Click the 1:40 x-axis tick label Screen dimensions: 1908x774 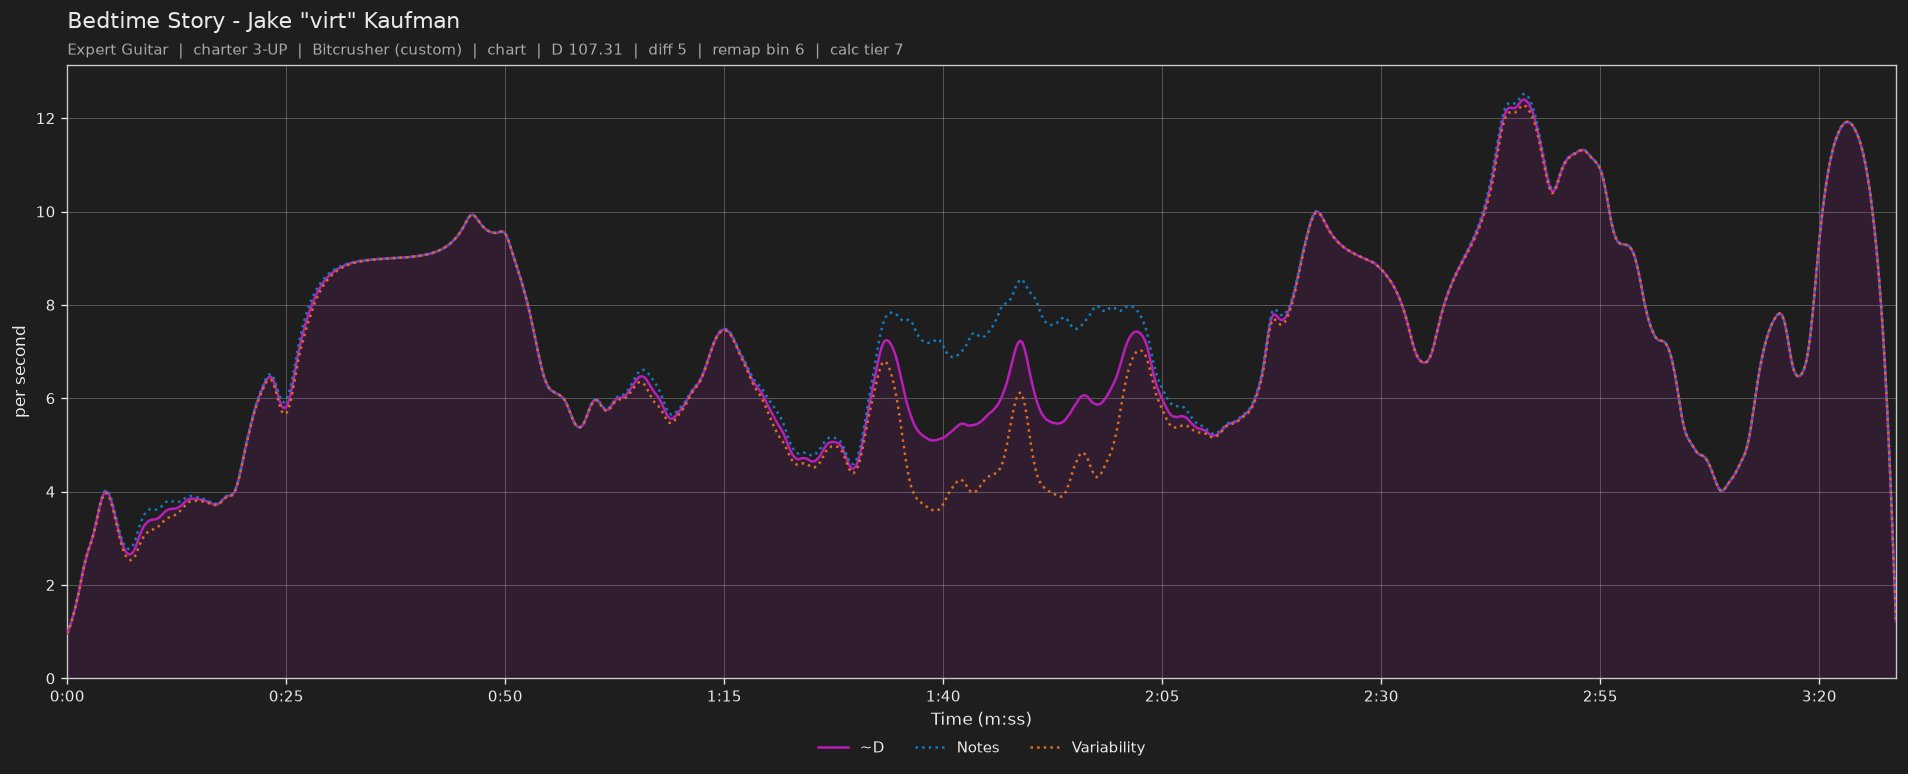pyautogui.click(x=943, y=696)
